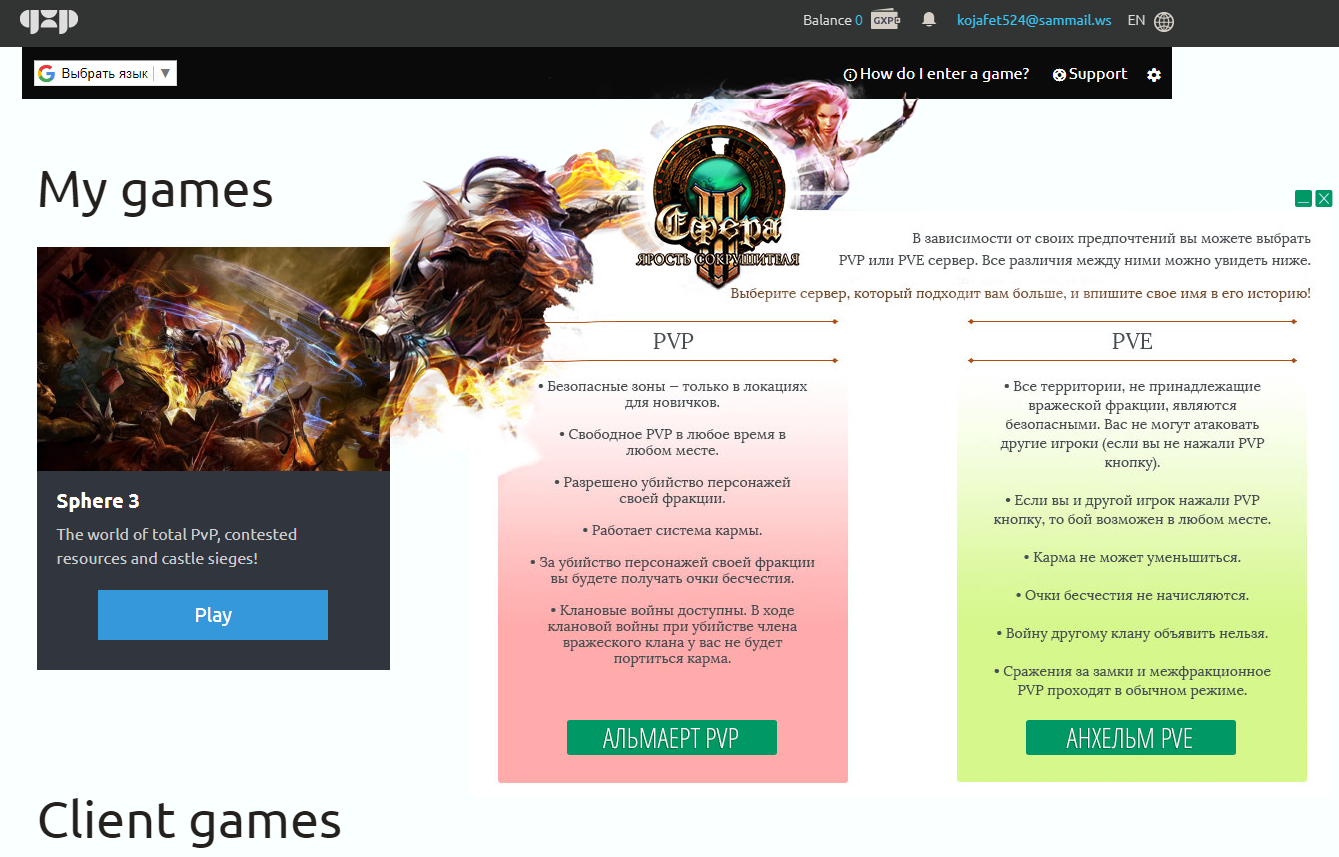The image size is (1339, 857).
Task: Choose the АНХЕЛЬМ PVE server
Action: tap(1131, 738)
